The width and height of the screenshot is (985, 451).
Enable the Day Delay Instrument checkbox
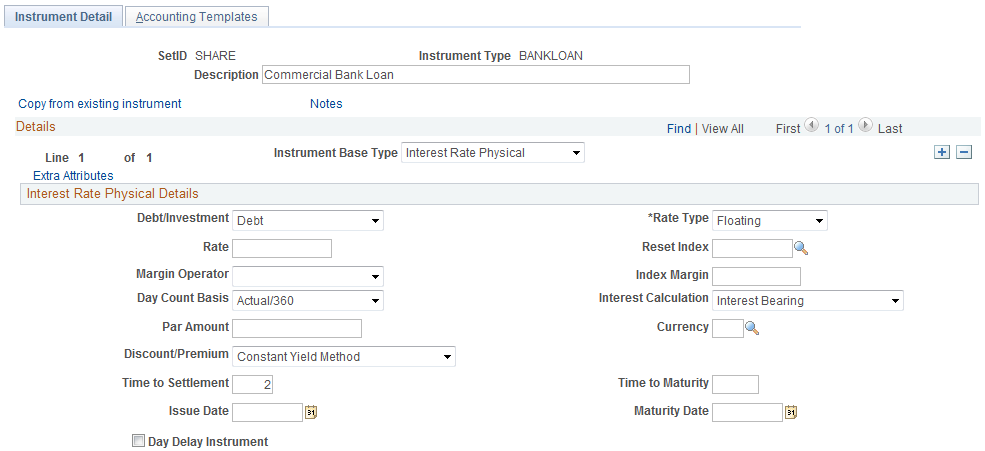tap(139, 441)
